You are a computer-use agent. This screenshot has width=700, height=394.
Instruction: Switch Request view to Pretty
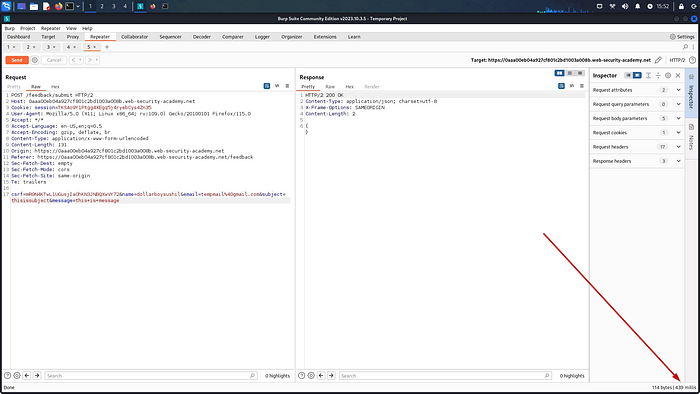point(14,87)
